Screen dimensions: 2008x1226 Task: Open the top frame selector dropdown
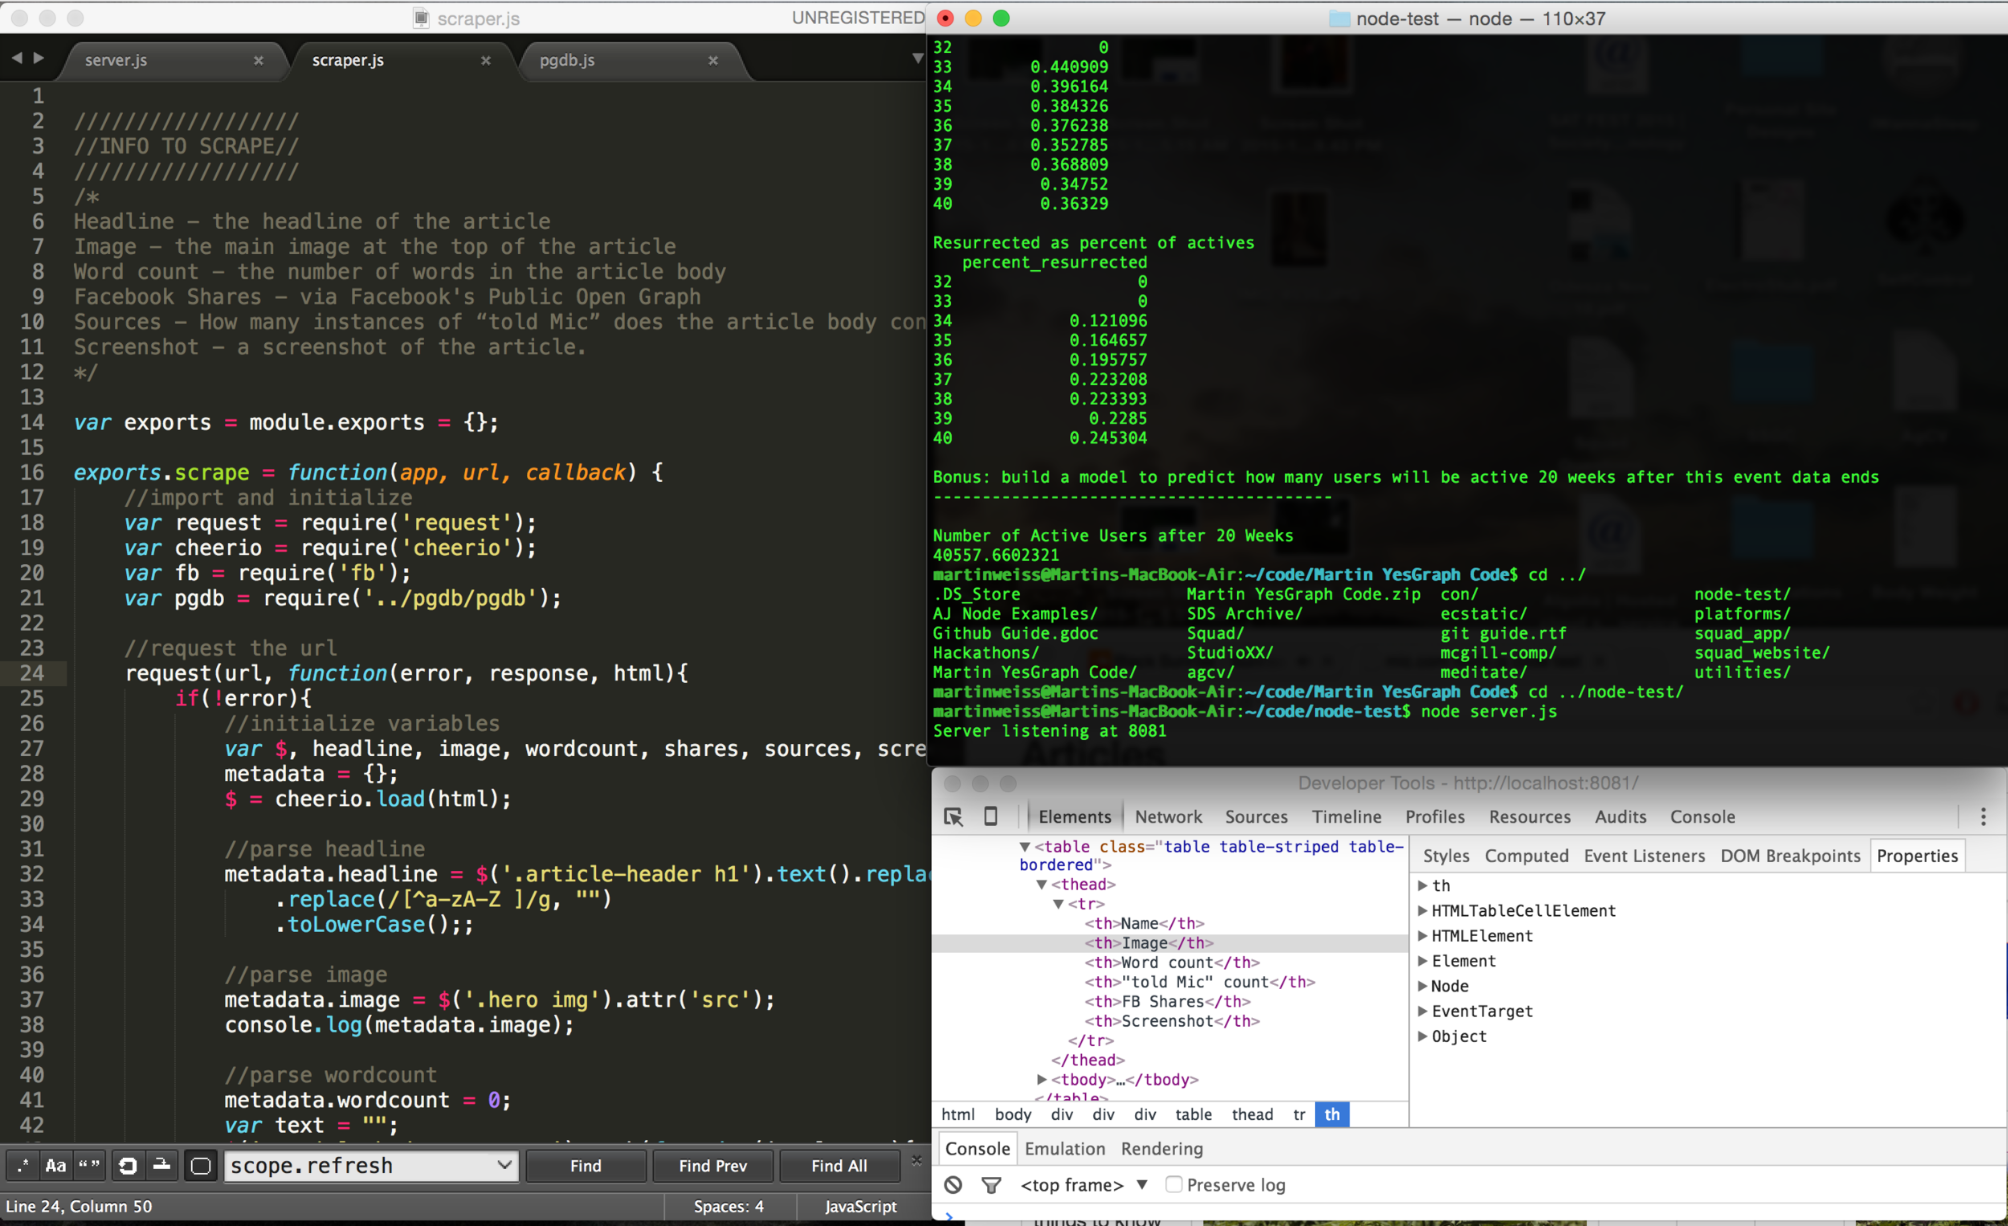click(1142, 1185)
